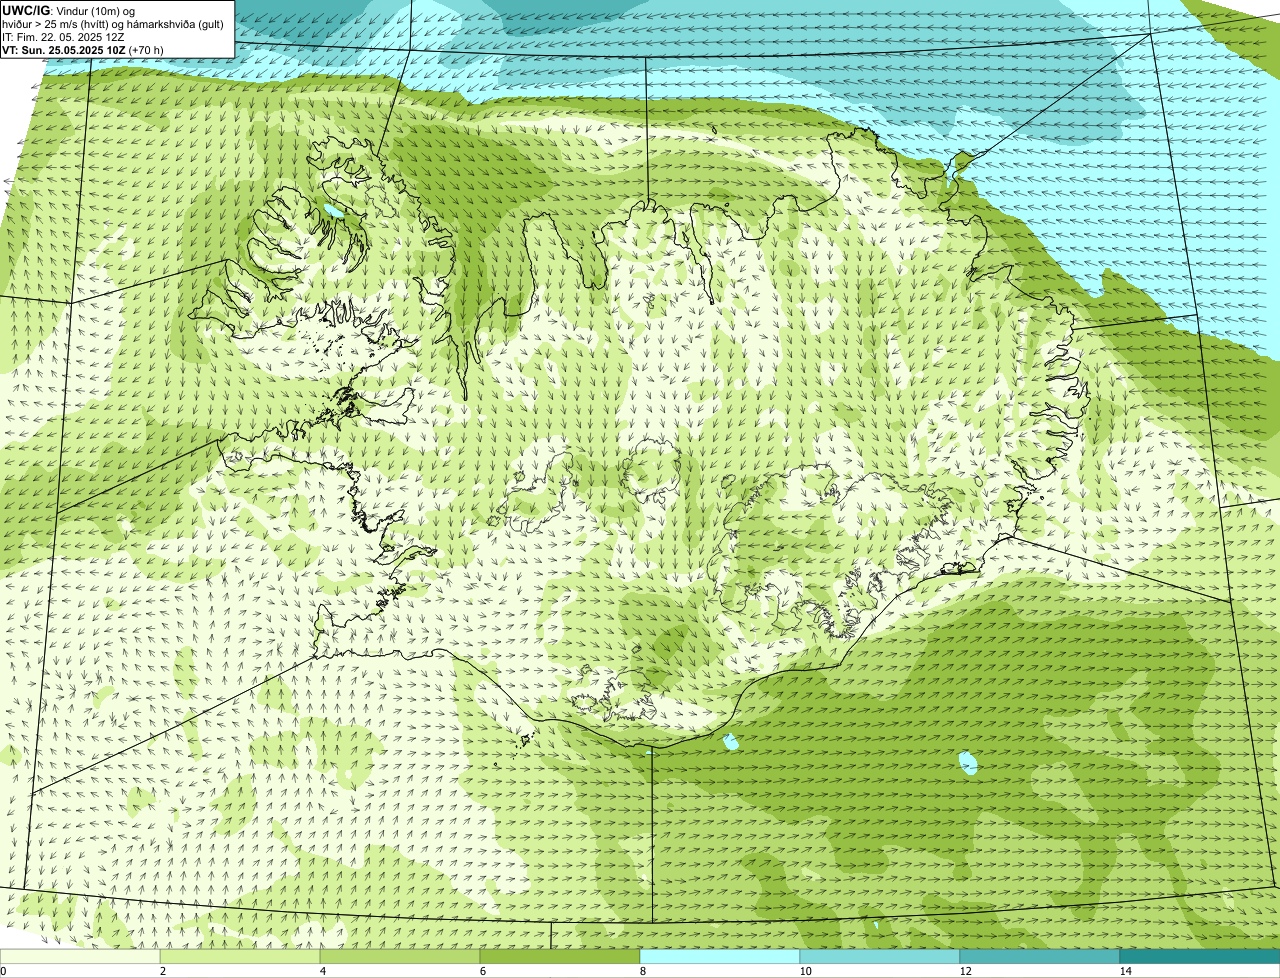
Task: Click the darkest teal legend segment above 14
Action: tap(1200, 957)
